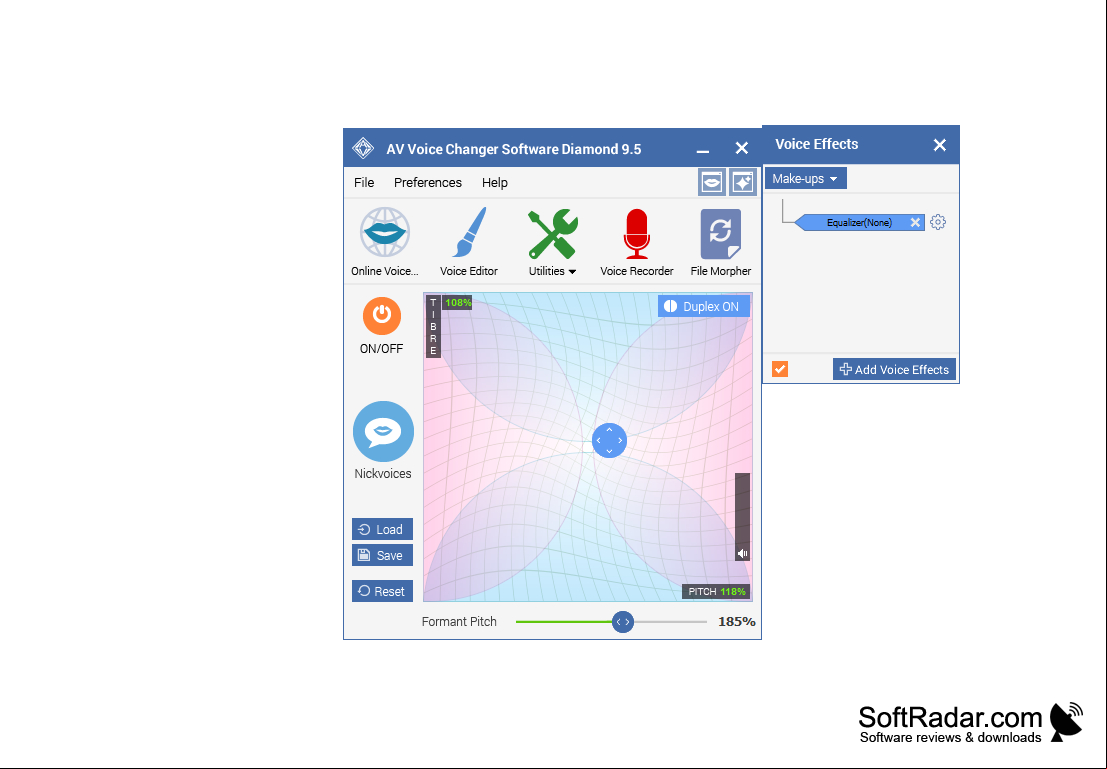Click the Load button
Screen dimensions: 1107x769
point(383,530)
